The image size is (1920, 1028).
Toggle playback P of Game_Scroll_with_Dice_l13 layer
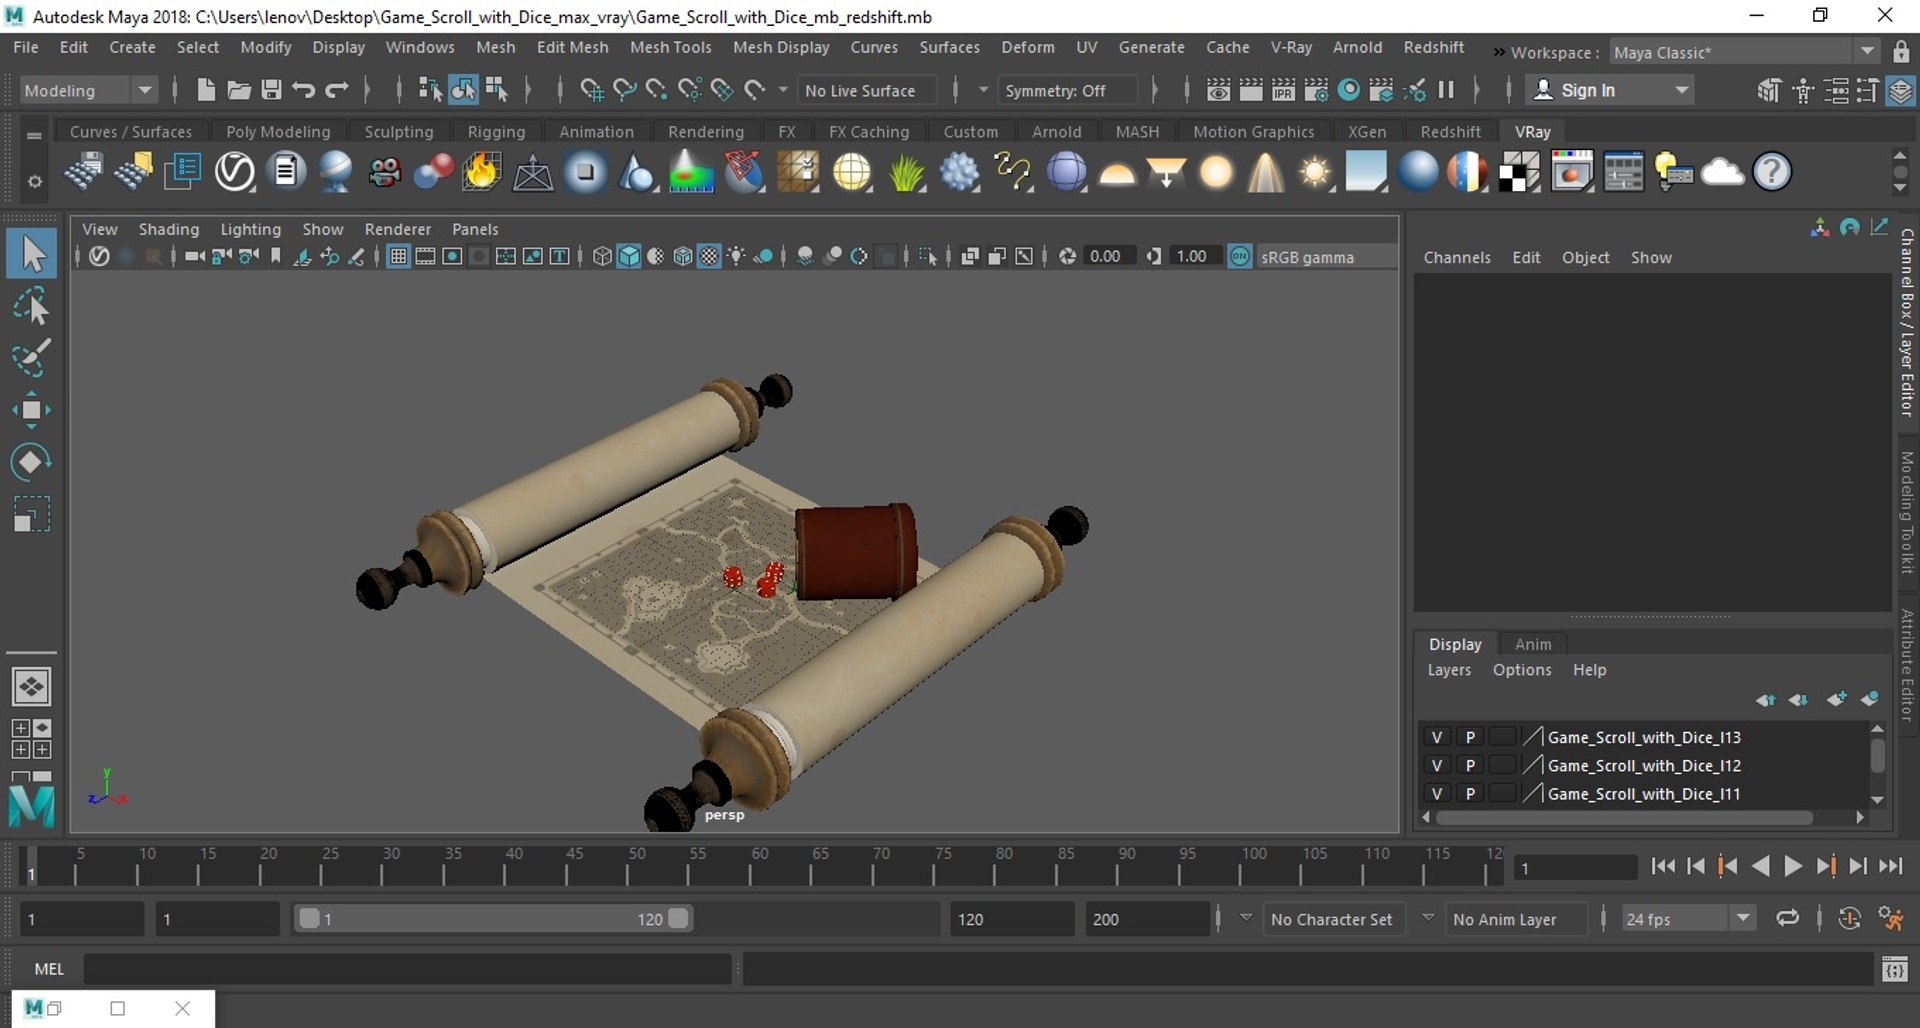[1470, 737]
